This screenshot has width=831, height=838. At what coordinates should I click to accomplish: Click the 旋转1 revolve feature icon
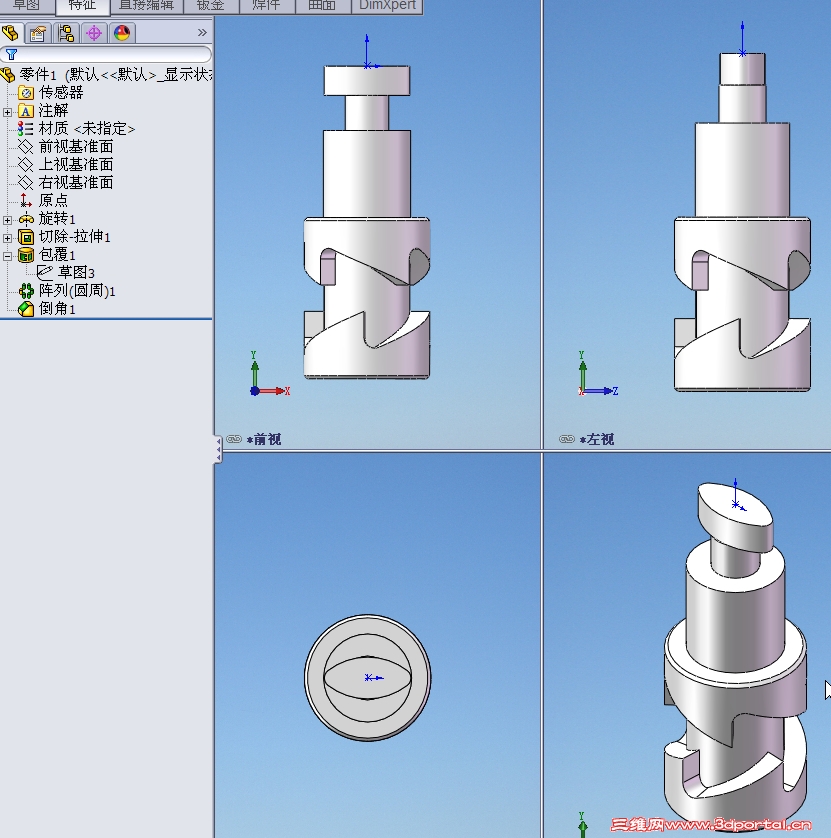(x=26, y=219)
